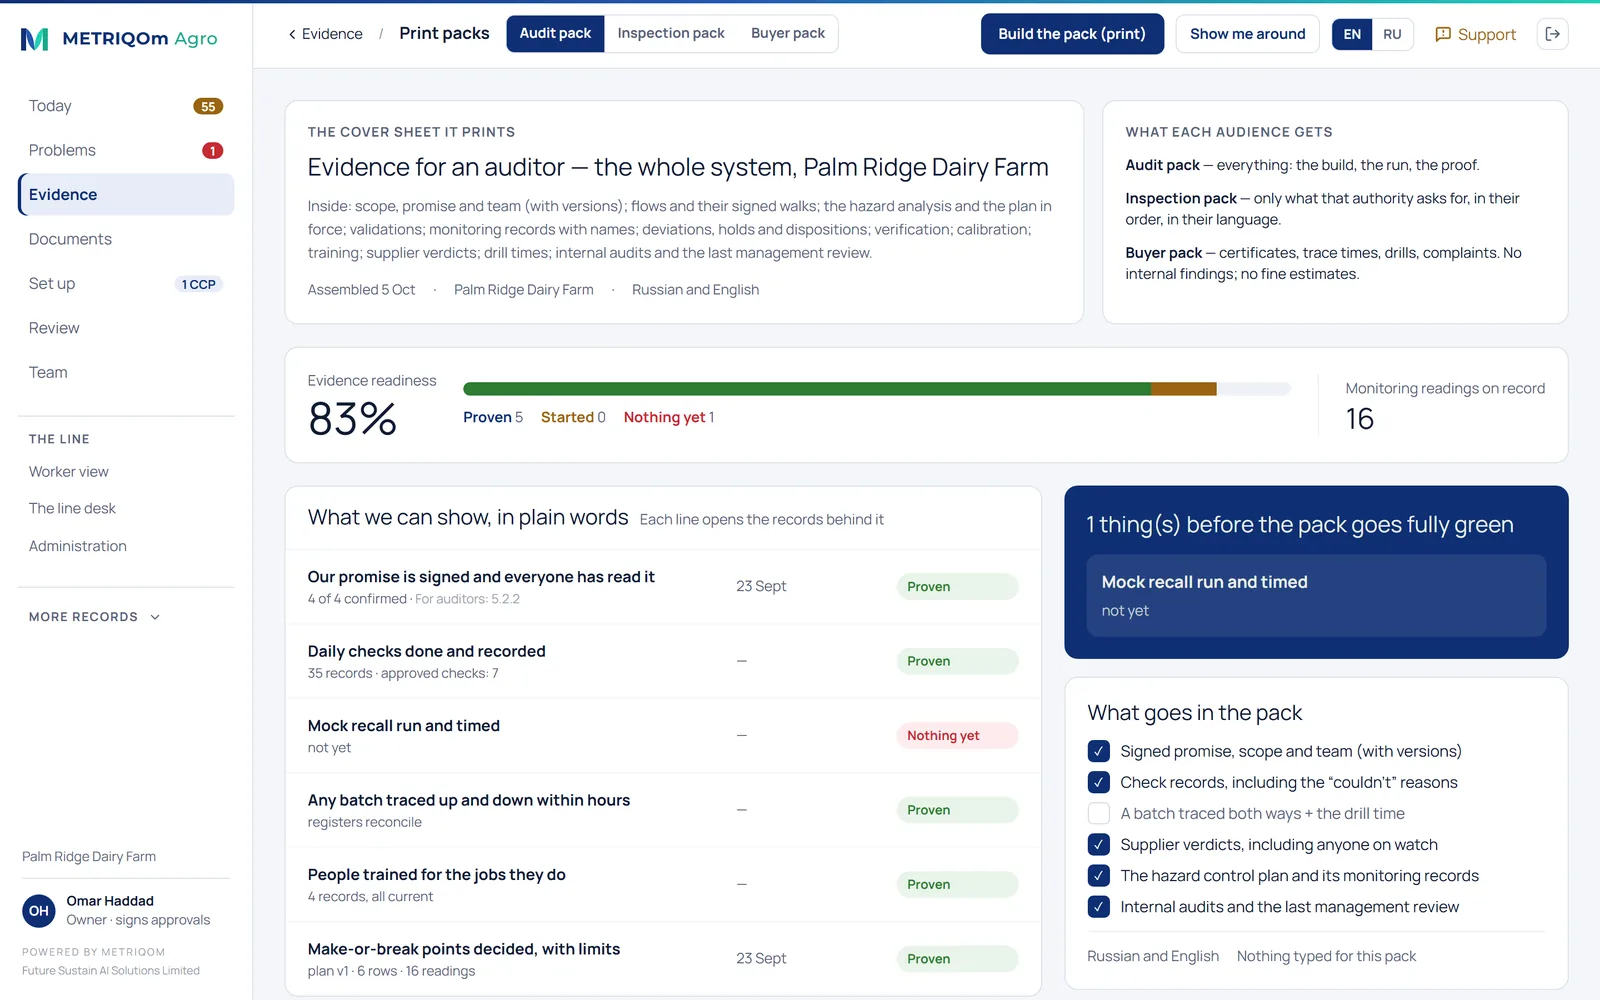The height and width of the screenshot is (1000, 1600).
Task: Open Today in the sidebar
Action: [126, 106]
